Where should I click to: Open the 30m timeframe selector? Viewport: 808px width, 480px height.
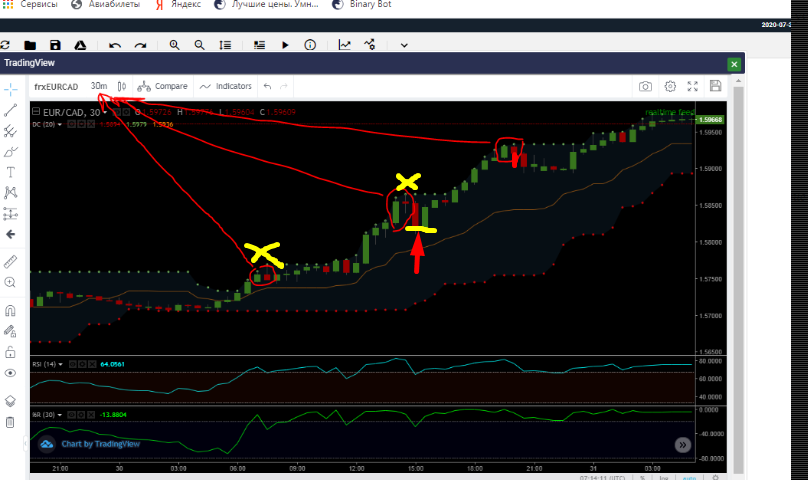[x=98, y=86]
